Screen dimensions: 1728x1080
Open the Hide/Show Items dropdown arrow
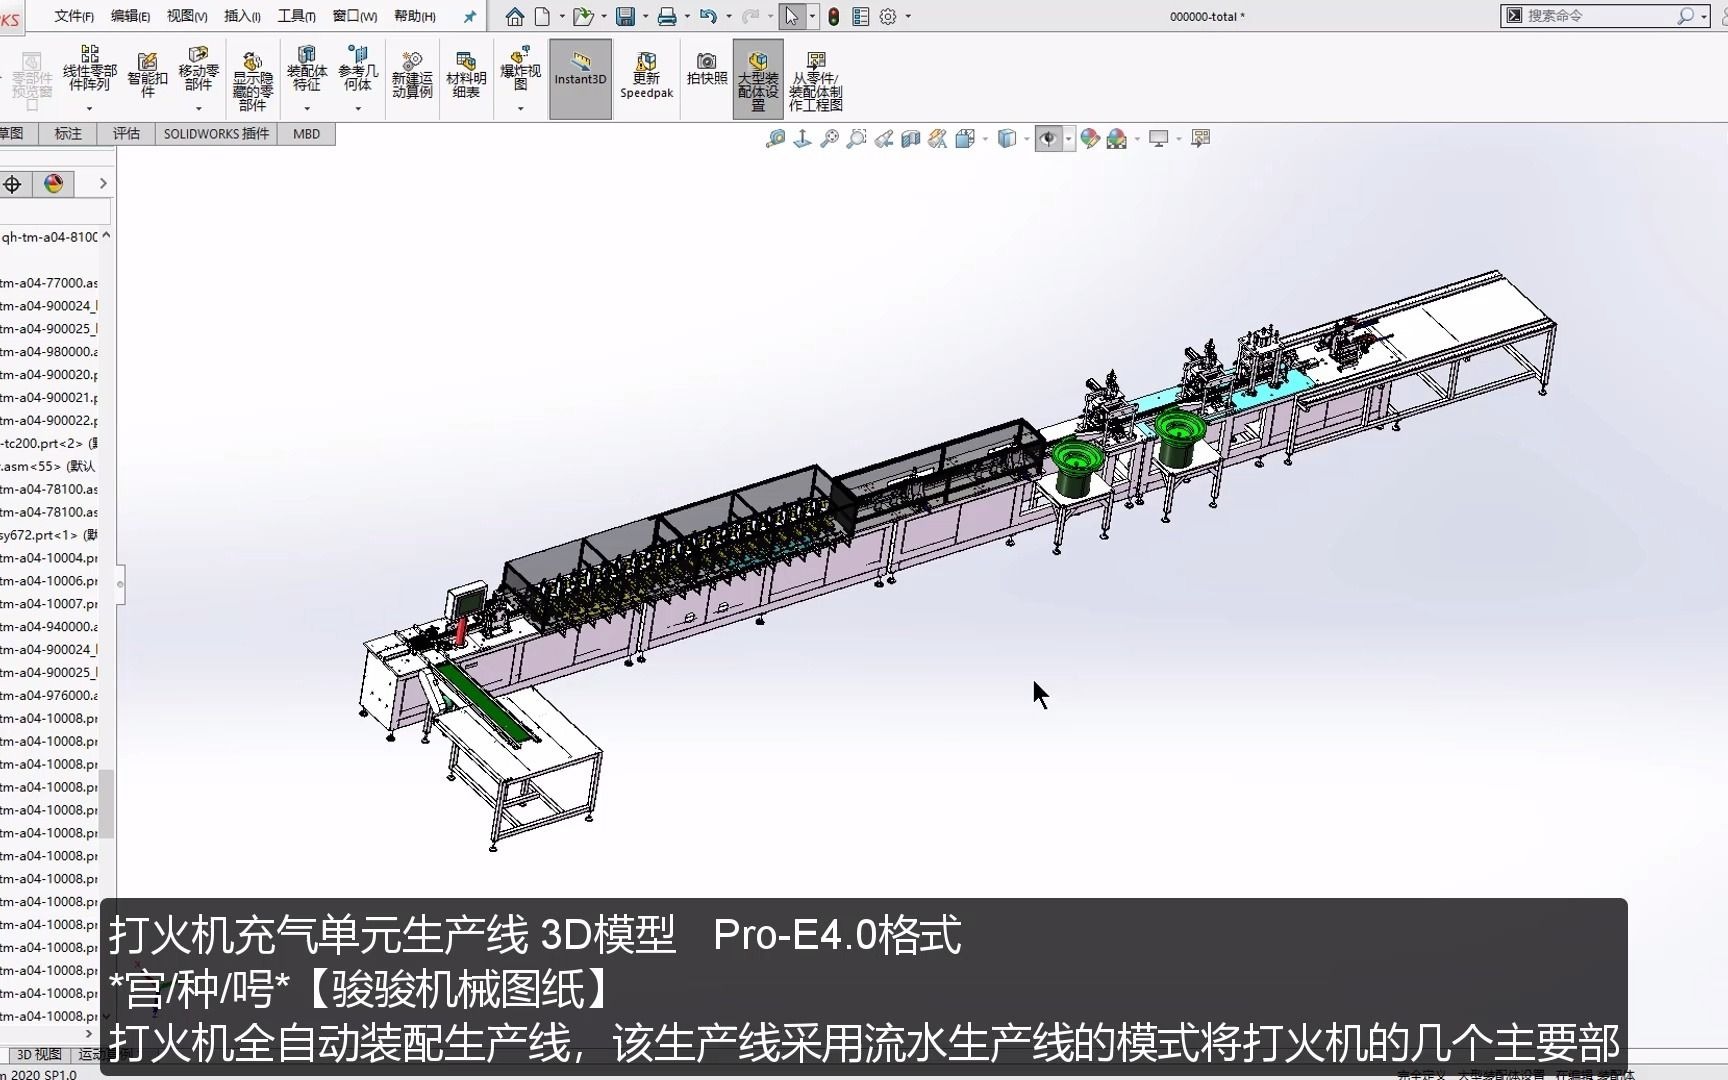(1069, 139)
